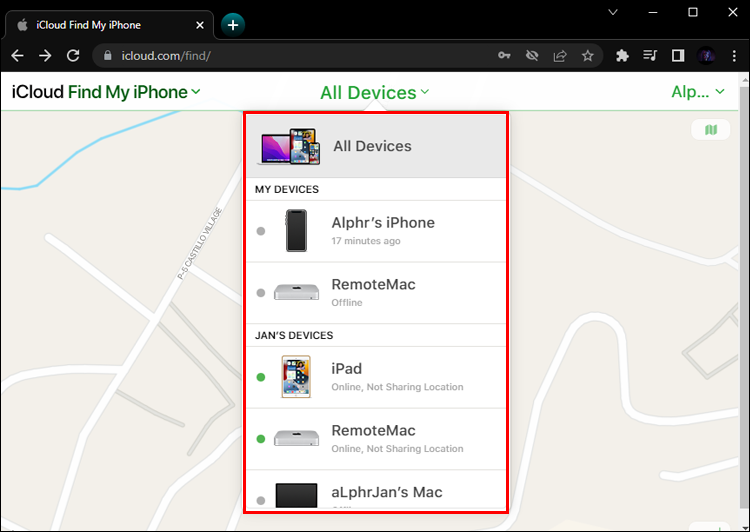Reload the iCloud page
Viewport: 750px width, 532px height.
click(x=73, y=55)
